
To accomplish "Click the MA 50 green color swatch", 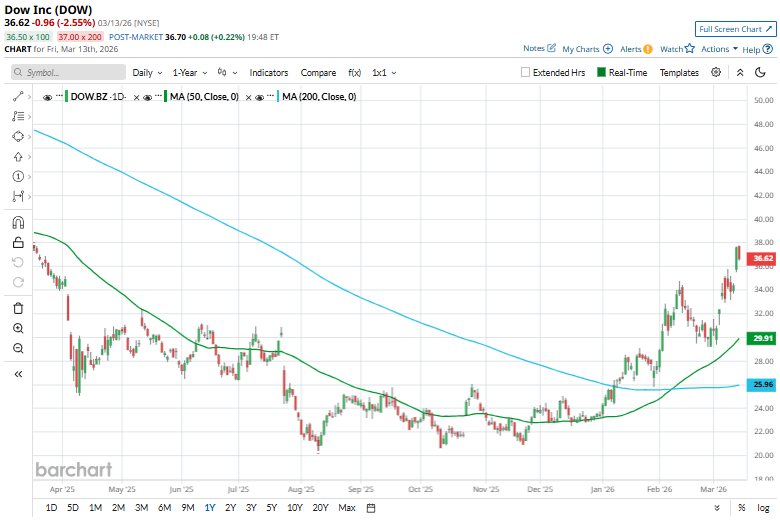I will click(x=166, y=97).
